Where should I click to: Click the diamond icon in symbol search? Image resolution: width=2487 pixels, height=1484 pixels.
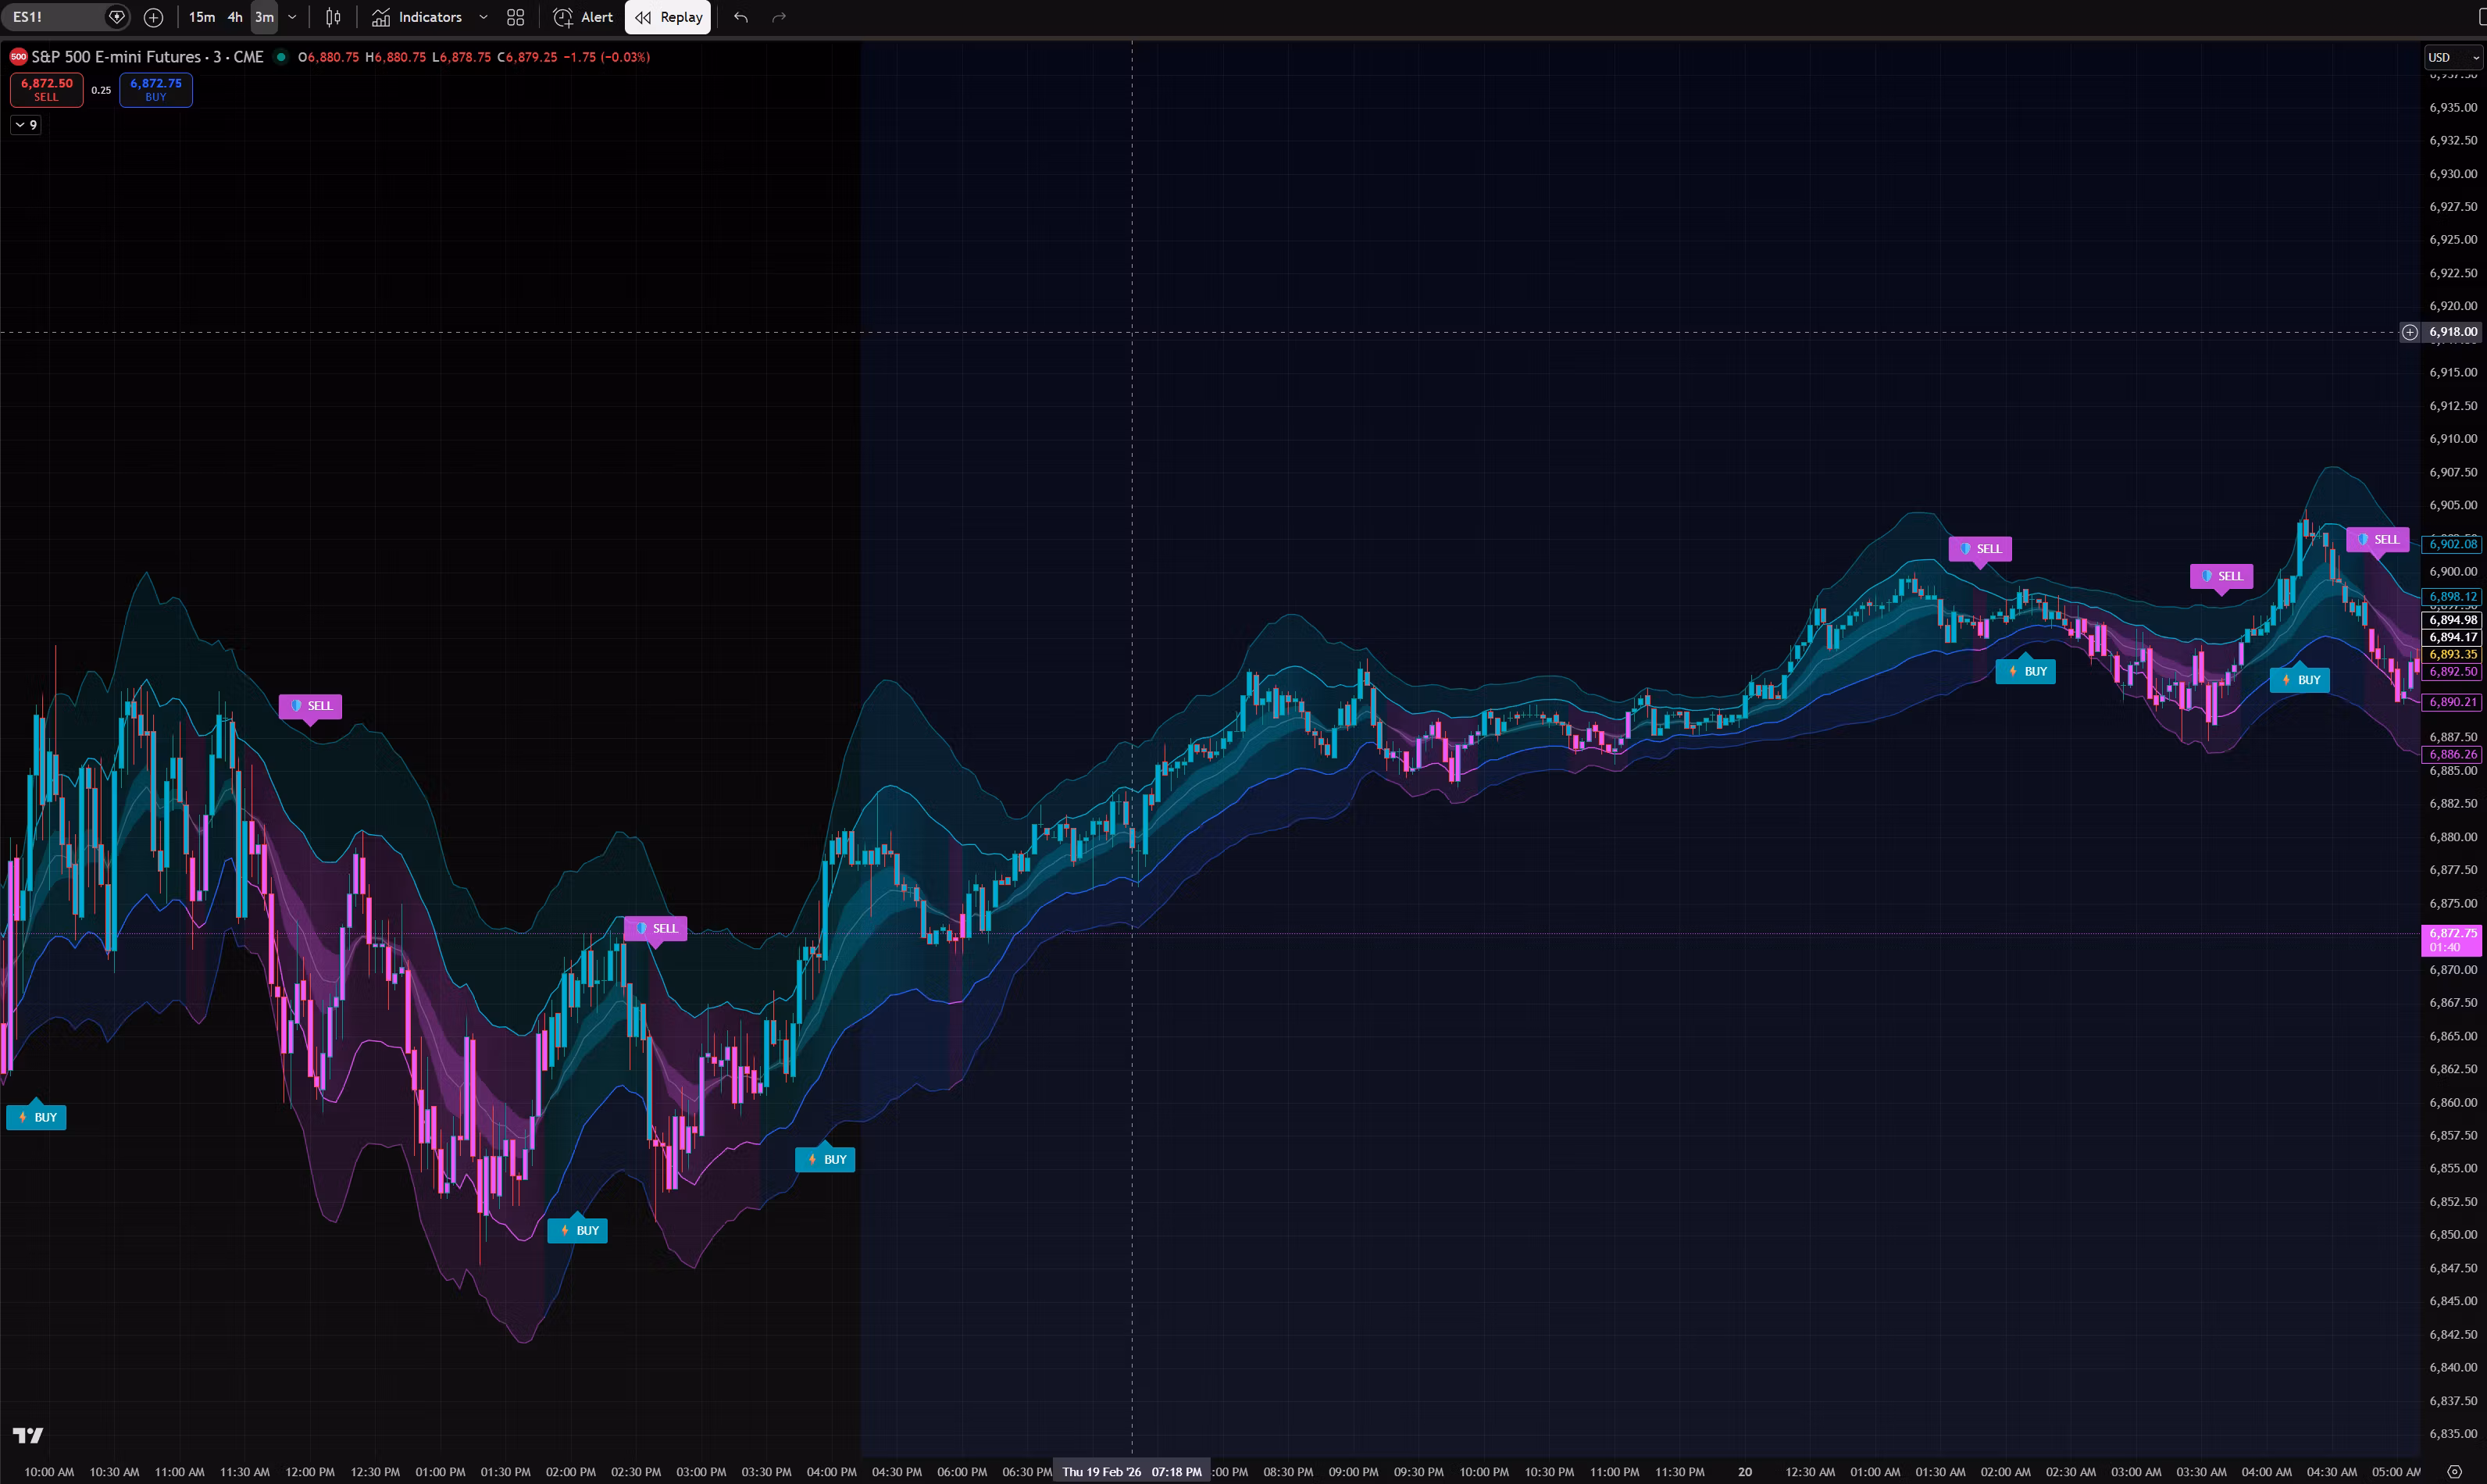point(117,17)
